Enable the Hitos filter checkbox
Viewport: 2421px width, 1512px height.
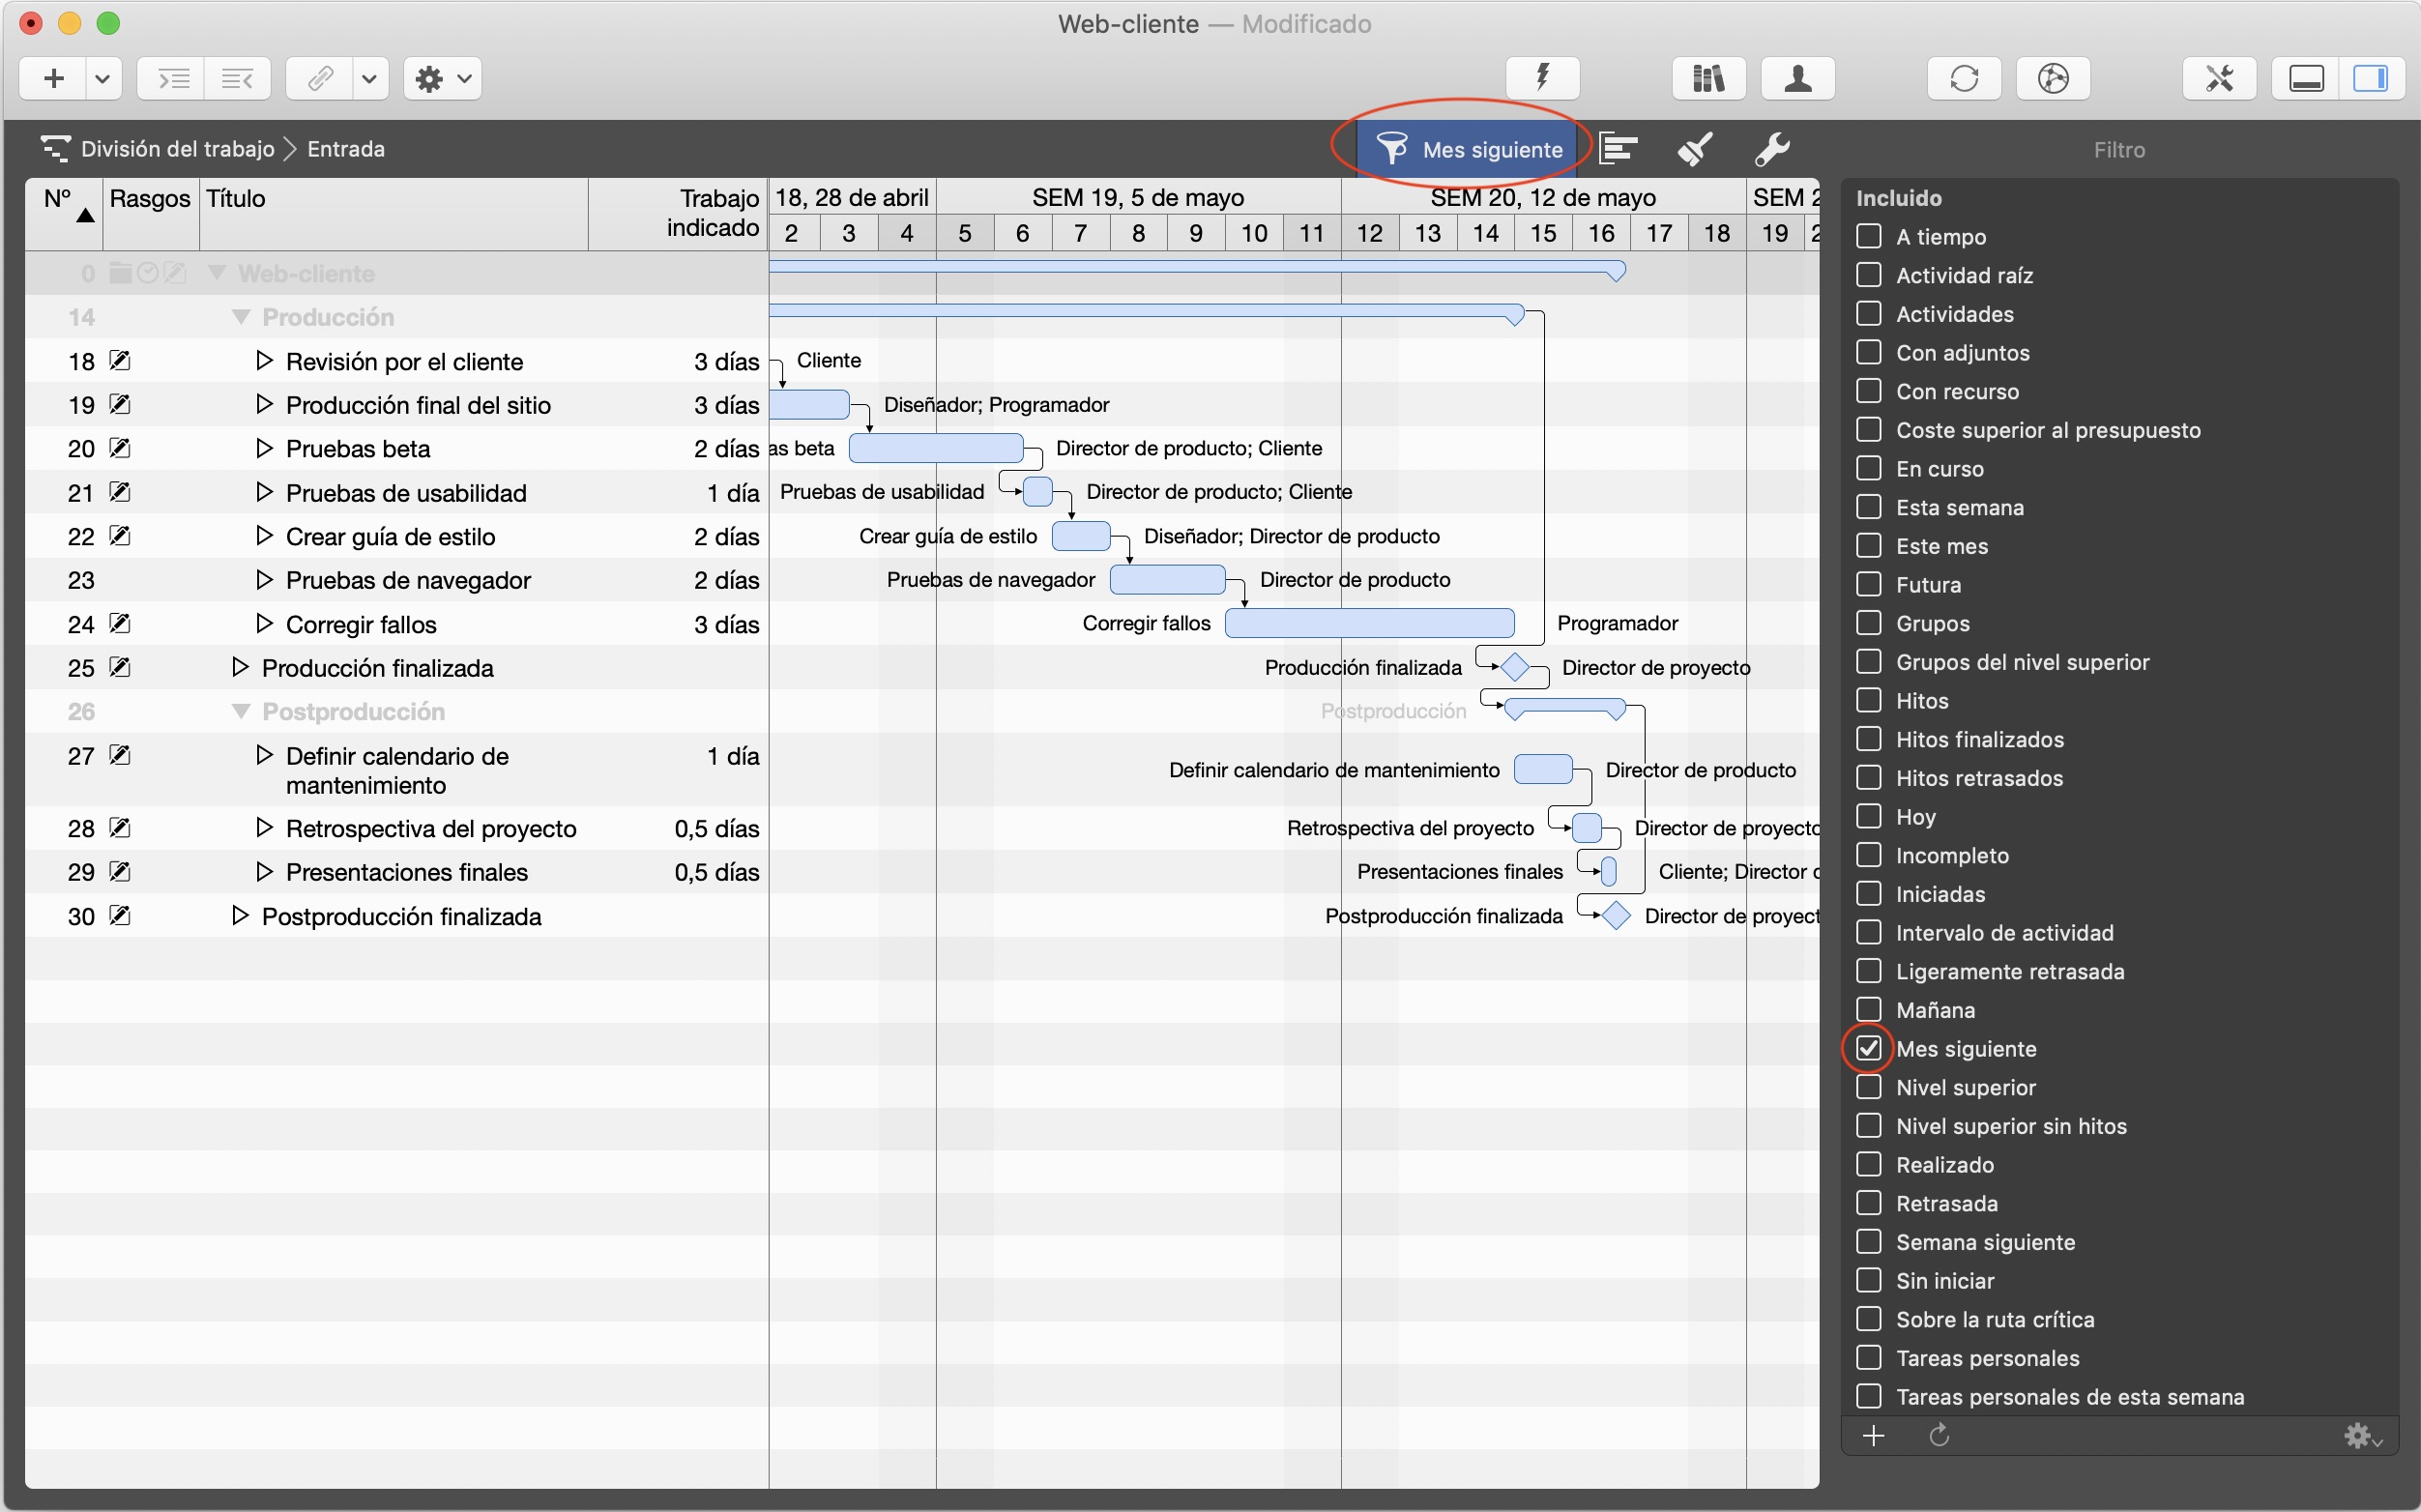point(1868,700)
